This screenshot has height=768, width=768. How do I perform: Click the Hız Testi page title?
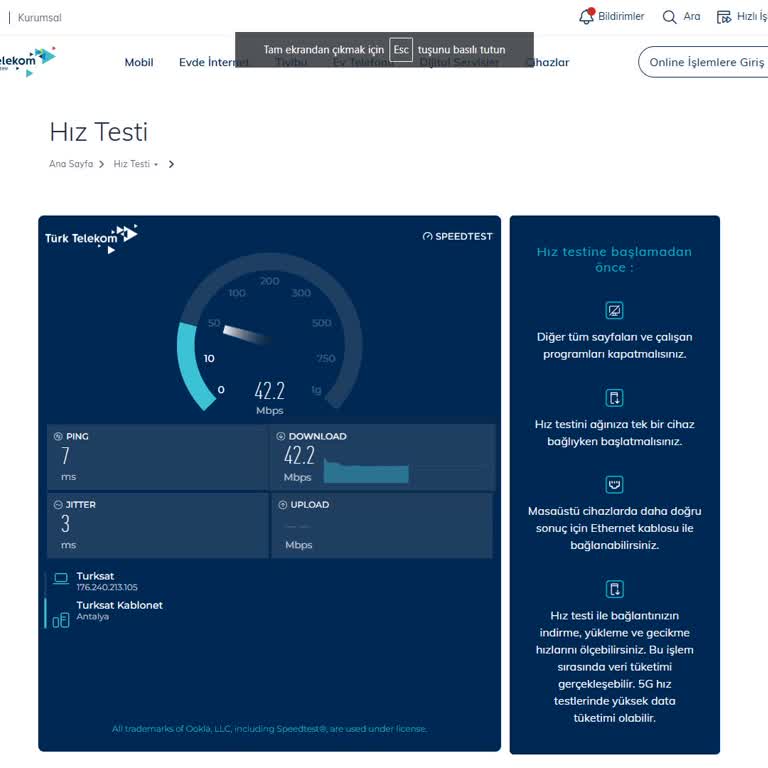[98, 132]
